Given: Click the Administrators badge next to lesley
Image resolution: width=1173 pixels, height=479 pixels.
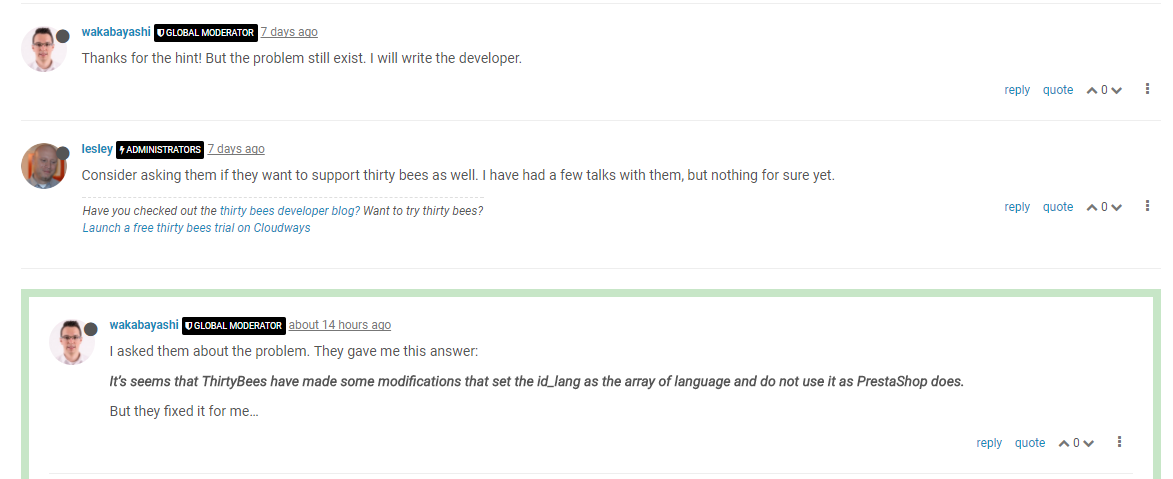Looking at the screenshot, I should click(x=160, y=150).
